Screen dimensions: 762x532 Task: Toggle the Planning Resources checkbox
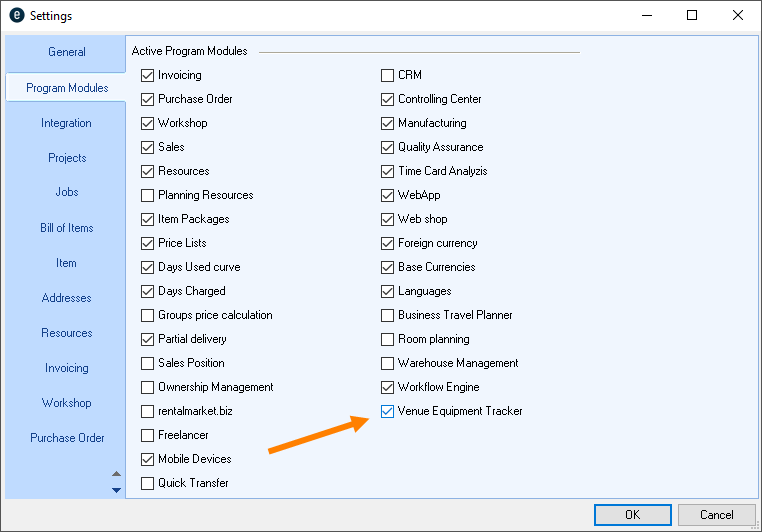pos(148,195)
